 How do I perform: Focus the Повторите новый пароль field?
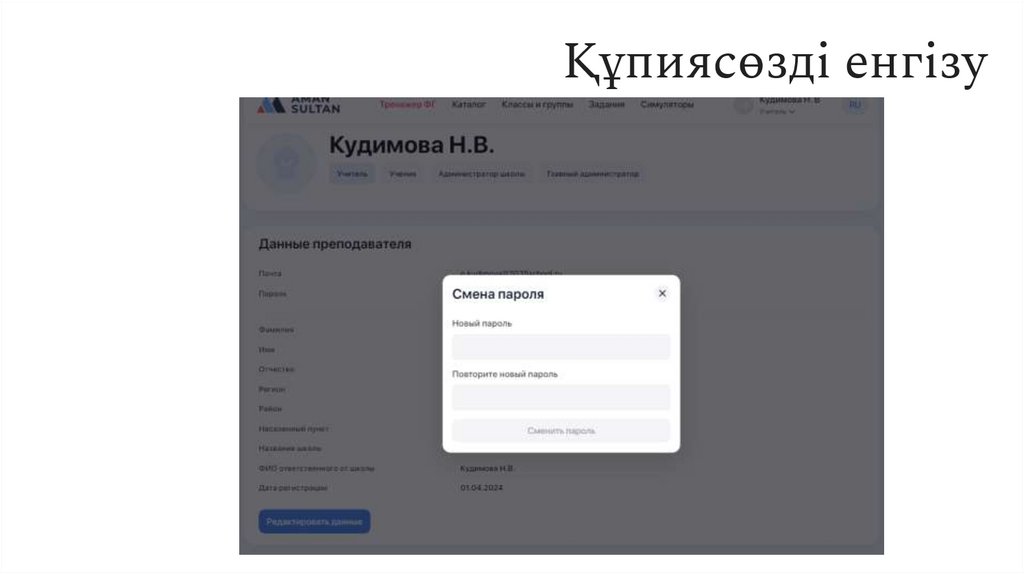click(x=561, y=397)
